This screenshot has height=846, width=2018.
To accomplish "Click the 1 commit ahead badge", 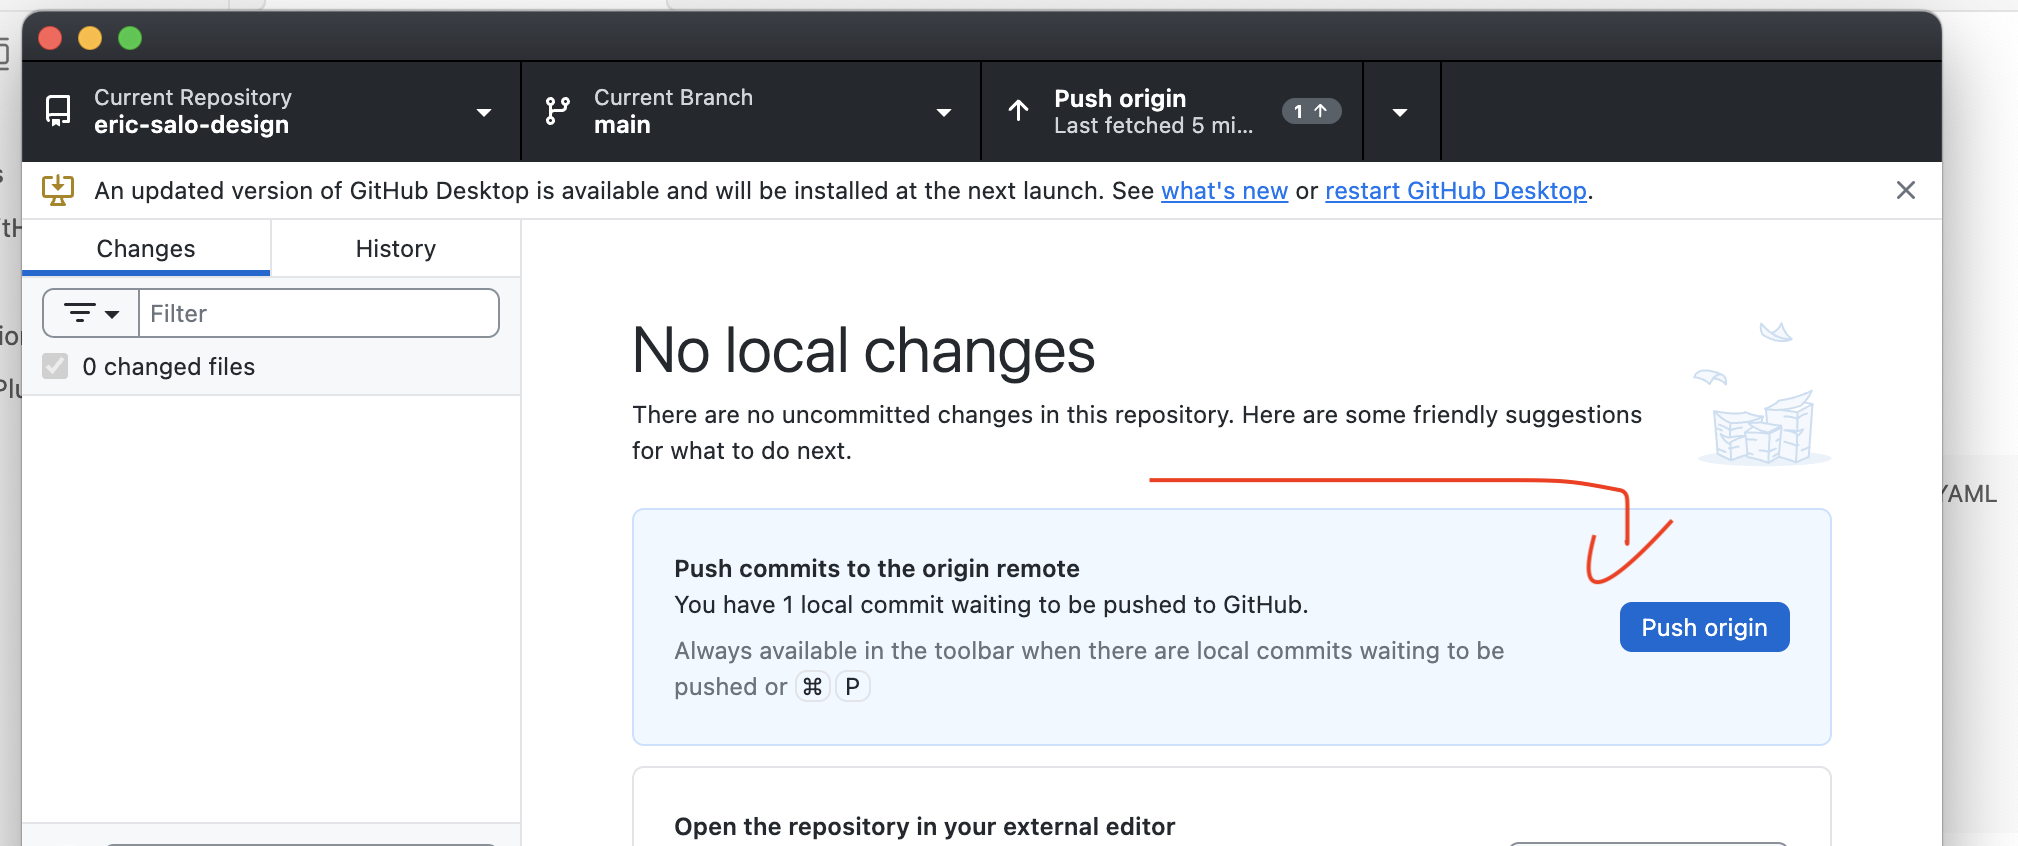I will [x=1311, y=111].
